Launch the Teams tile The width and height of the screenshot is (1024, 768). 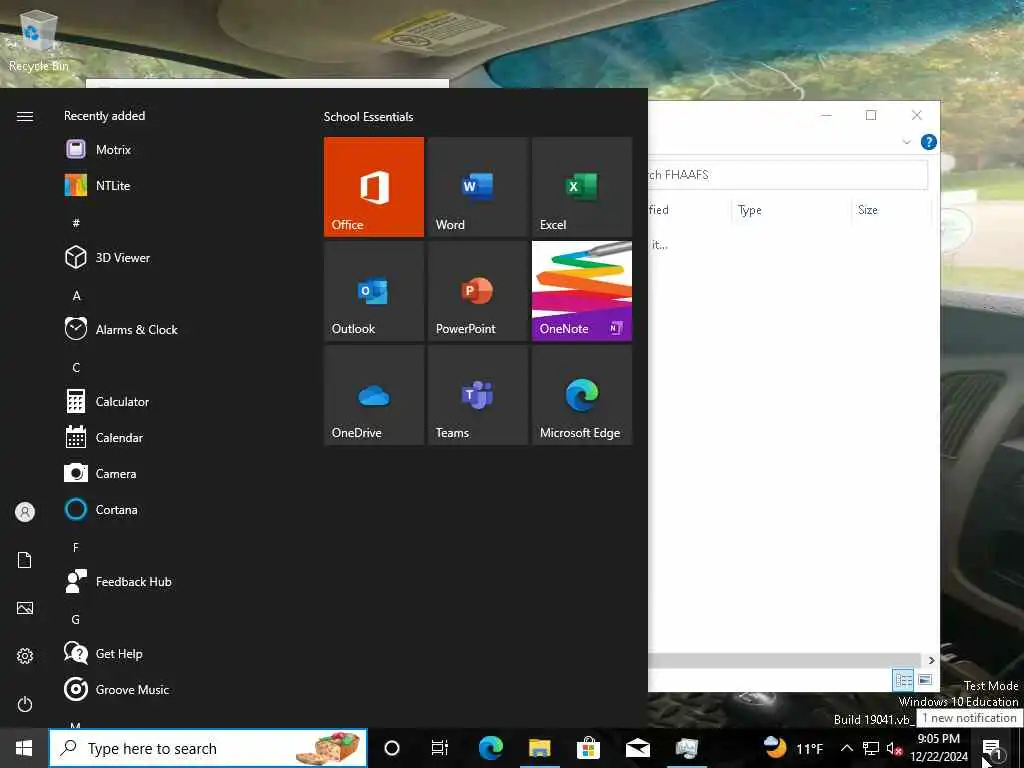click(x=477, y=395)
